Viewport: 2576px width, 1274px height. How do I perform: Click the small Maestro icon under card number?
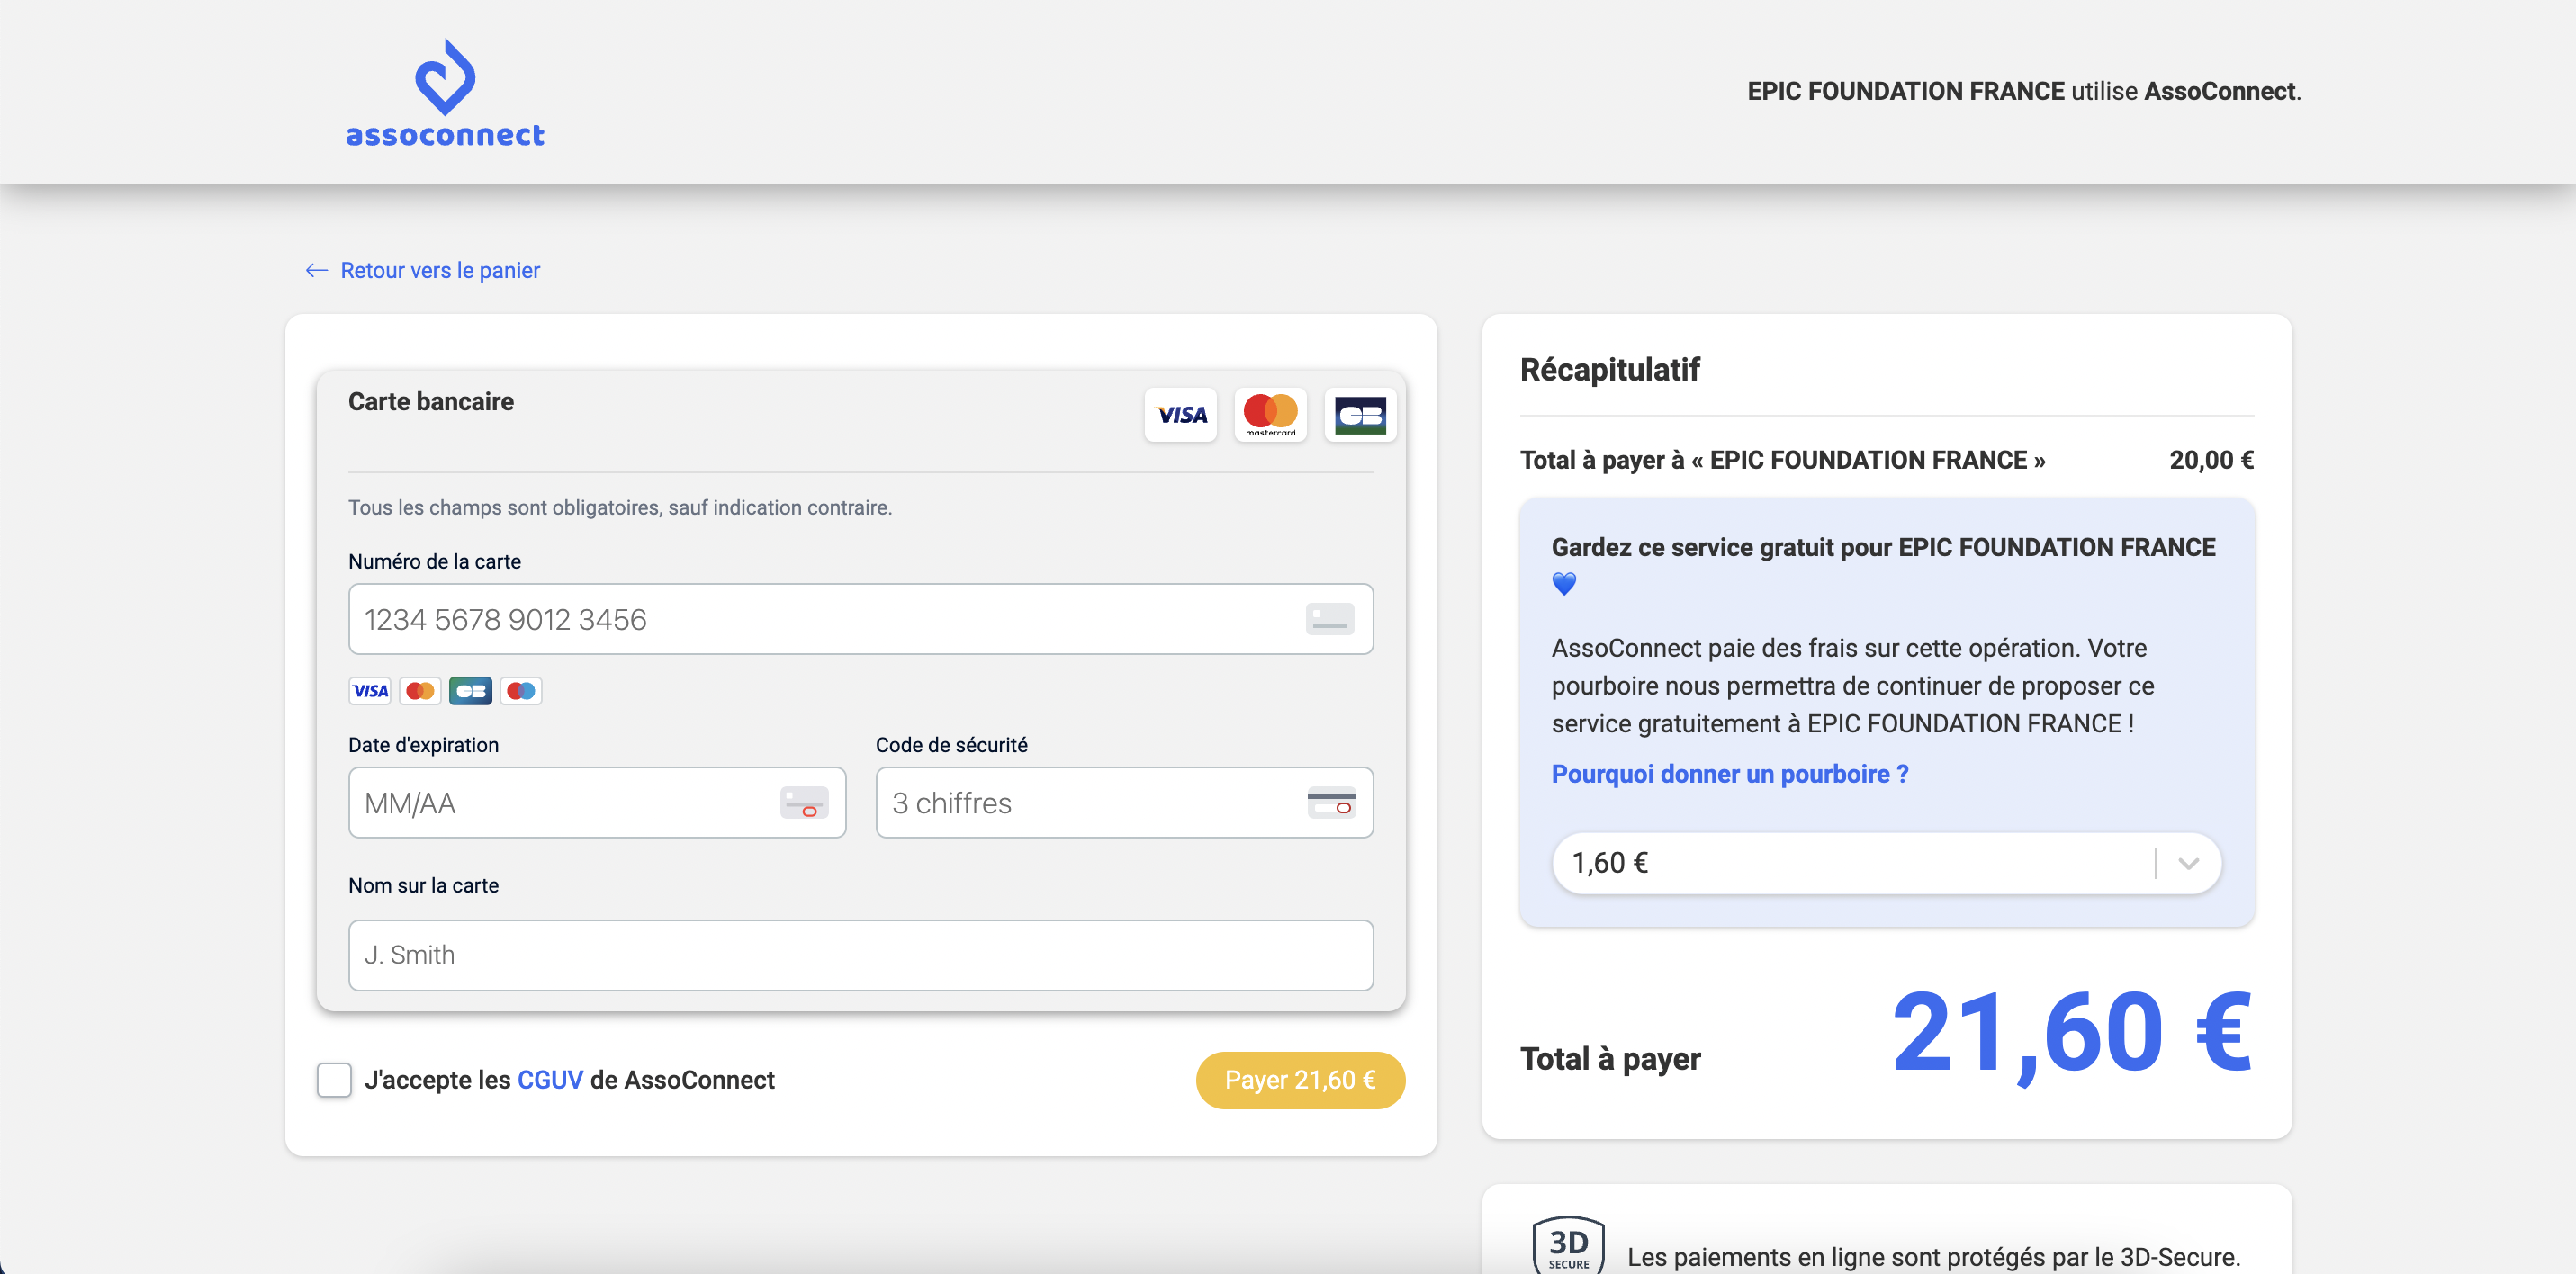[521, 691]
